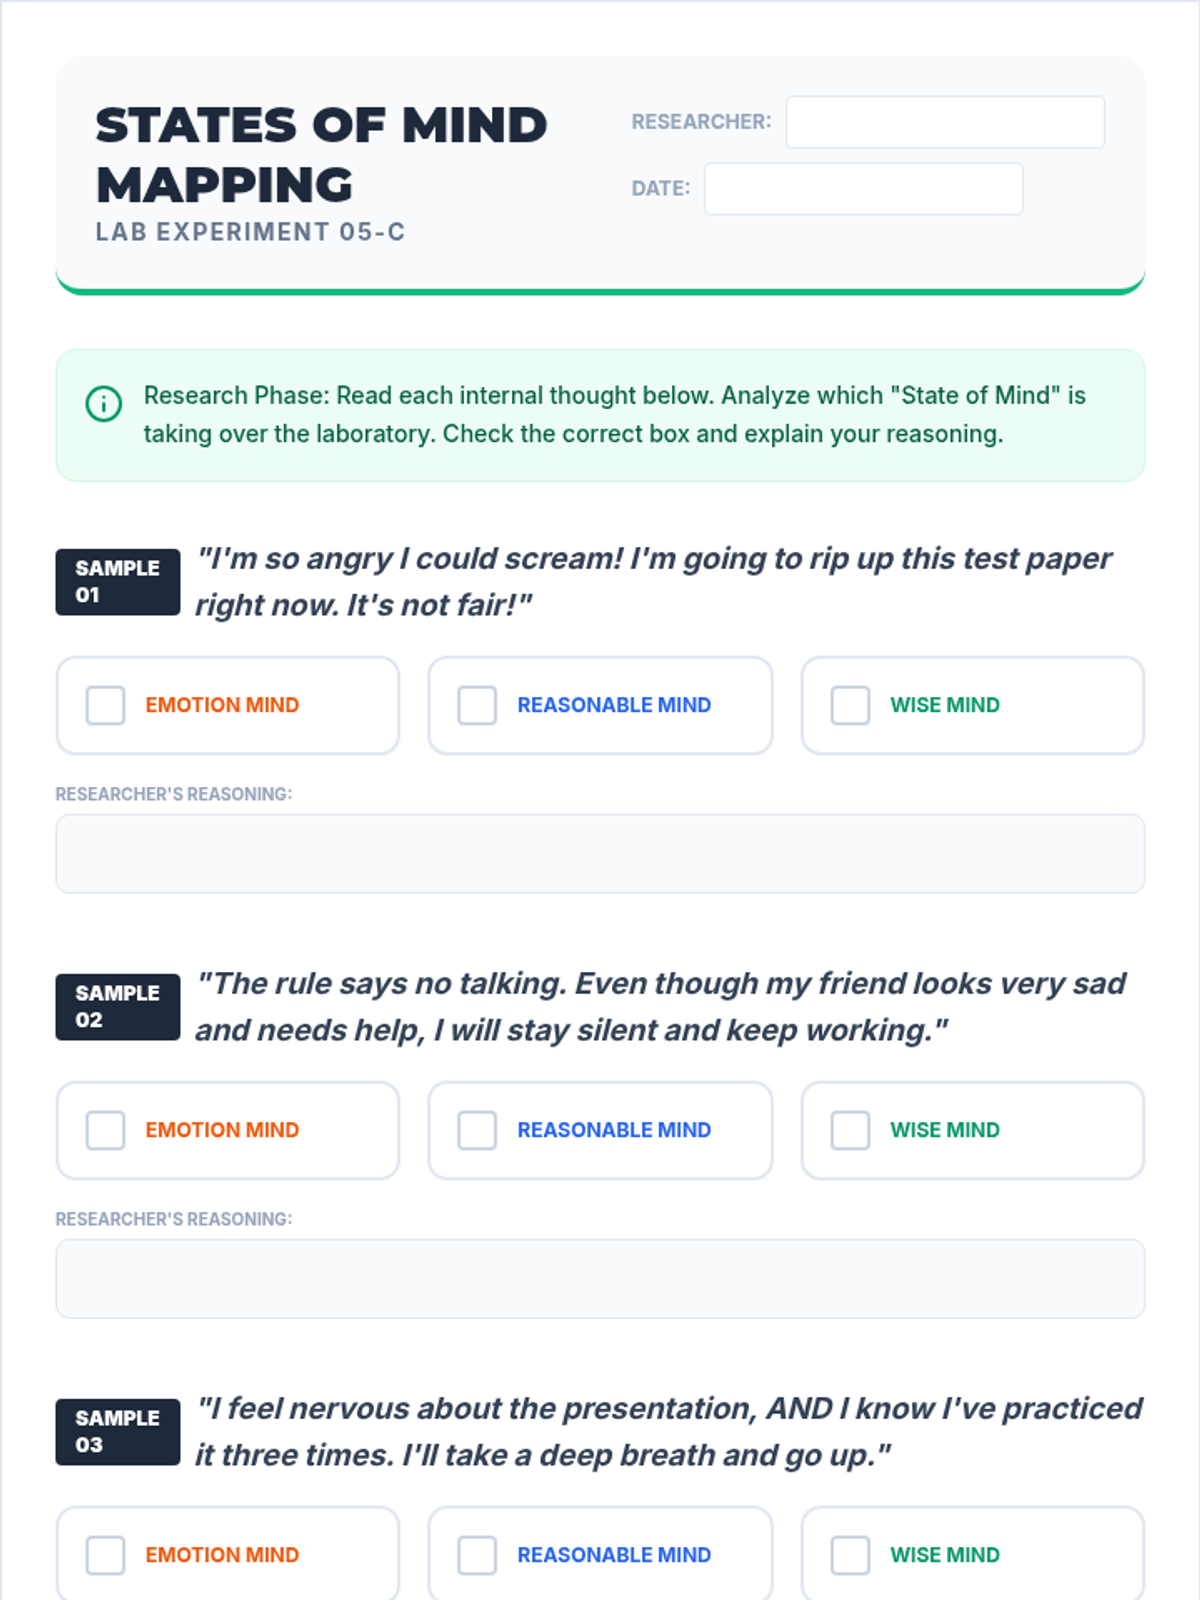Click the States of Mind Mapping title
Image resolution: width=1200 pixels, height=1600 pixels.
tap(320, 154)
